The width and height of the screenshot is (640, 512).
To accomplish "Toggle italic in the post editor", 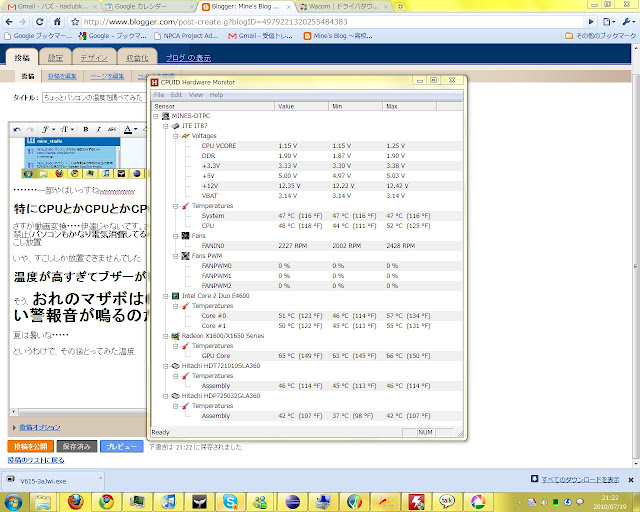I will click(98, 129).
